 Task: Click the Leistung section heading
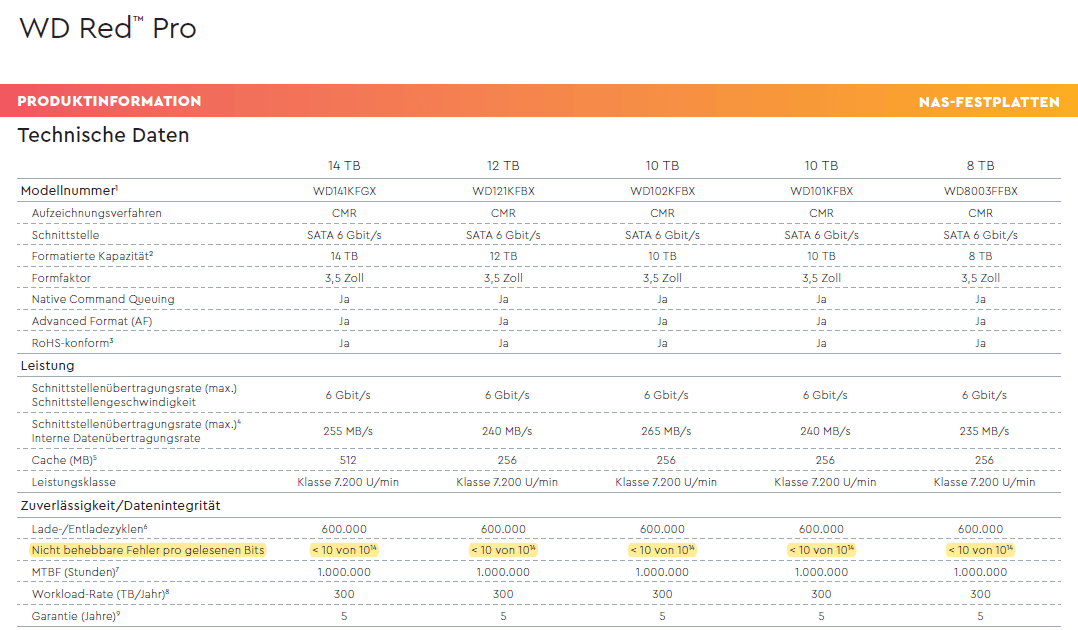(x=47, y=366)
